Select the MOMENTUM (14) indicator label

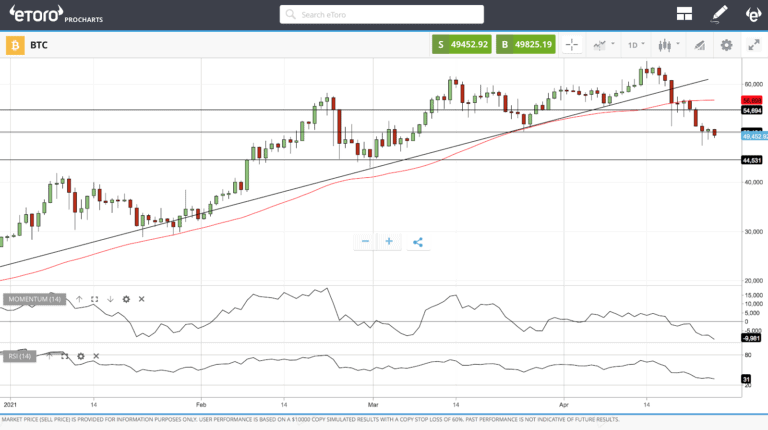(x=35, y=299)
